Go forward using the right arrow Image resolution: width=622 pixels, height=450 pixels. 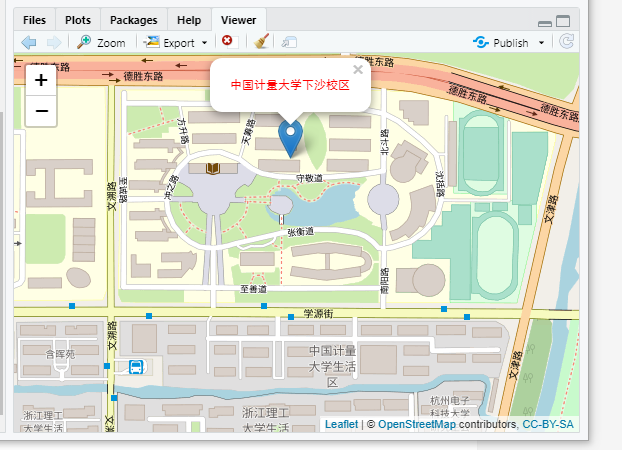click(54, 42)
